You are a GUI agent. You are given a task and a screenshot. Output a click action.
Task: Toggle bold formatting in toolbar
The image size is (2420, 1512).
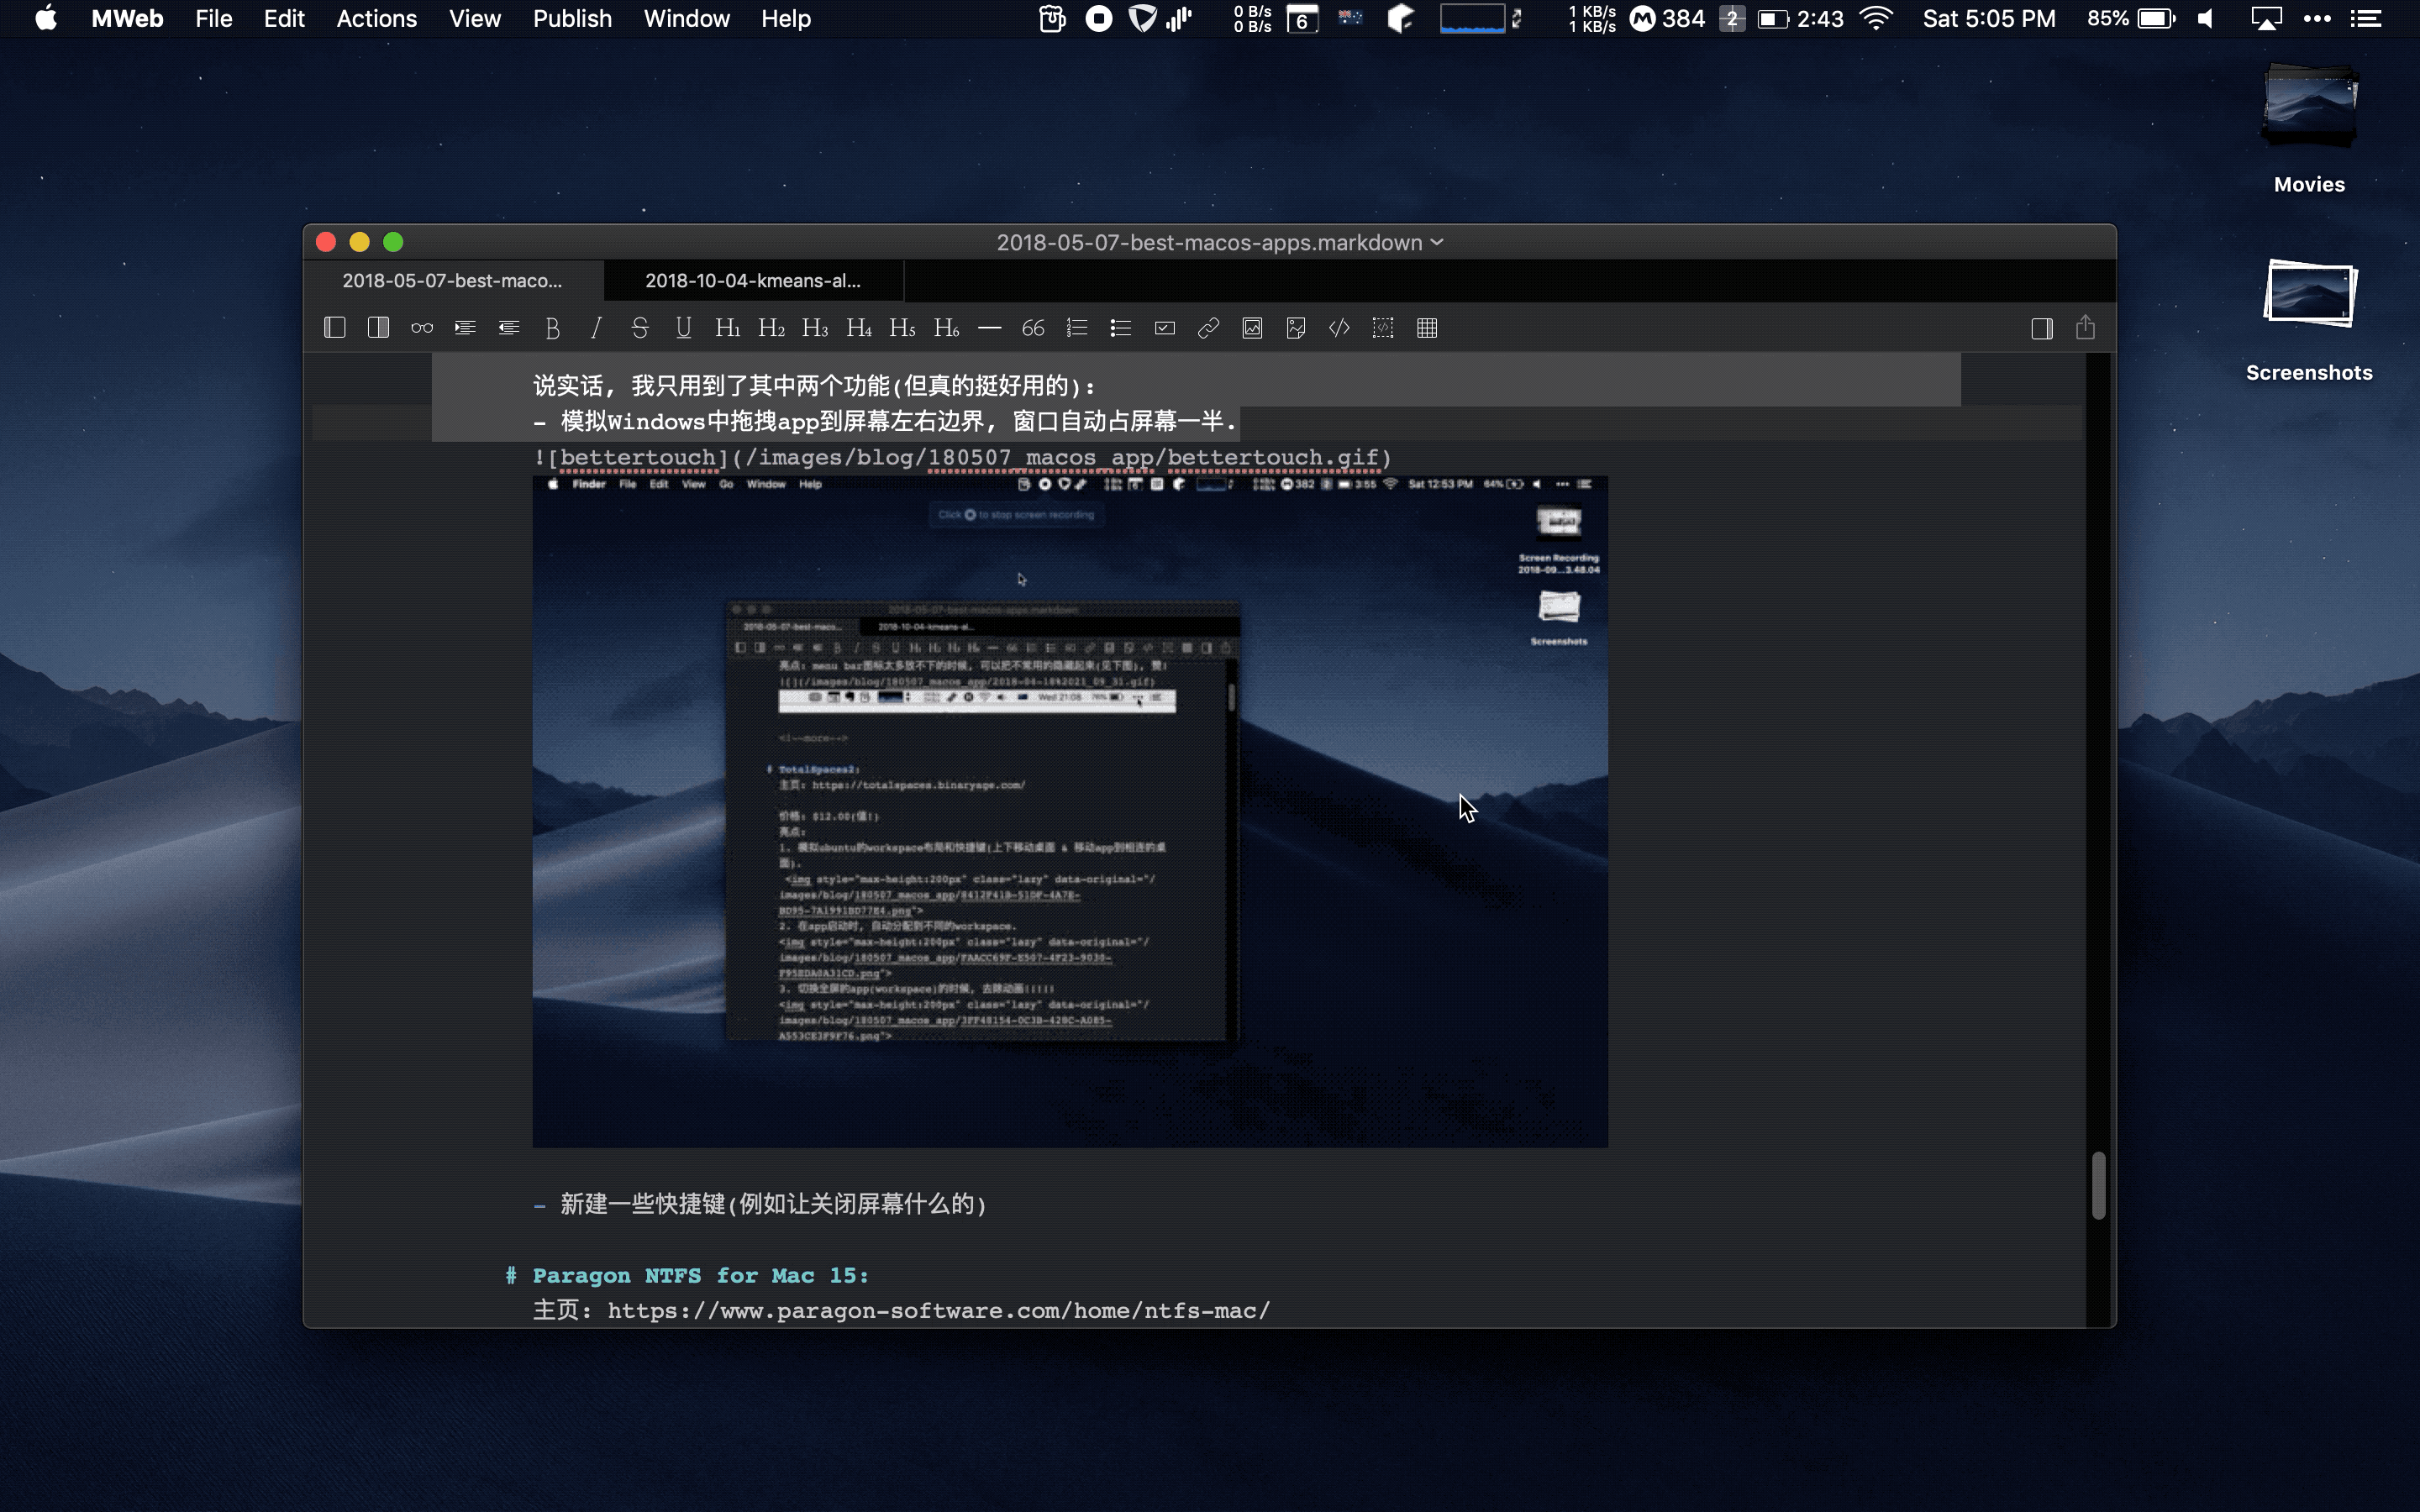(552, 328)
